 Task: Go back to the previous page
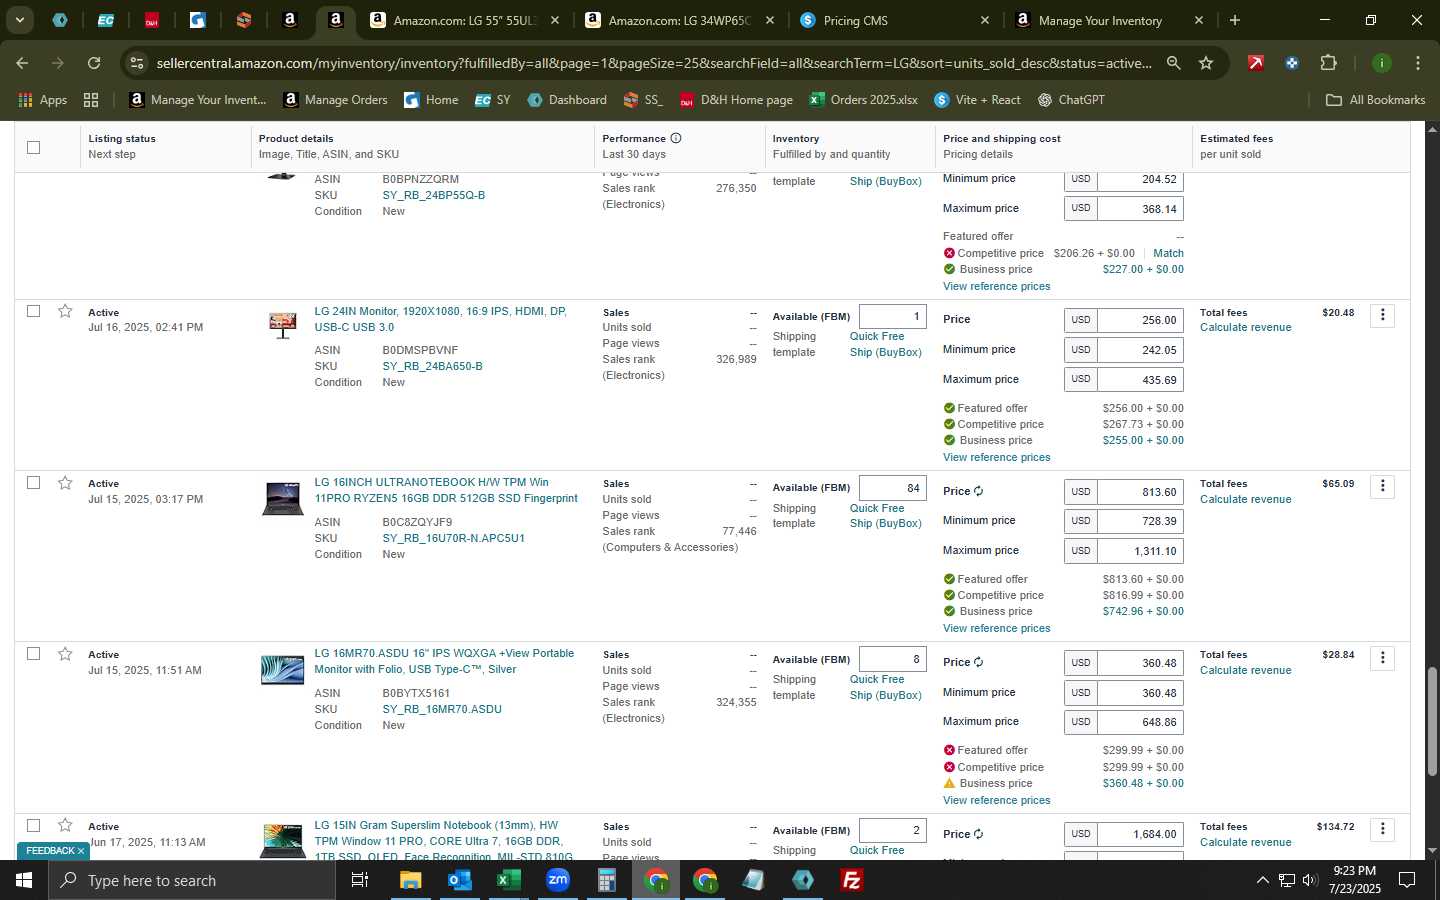point(22,63)
